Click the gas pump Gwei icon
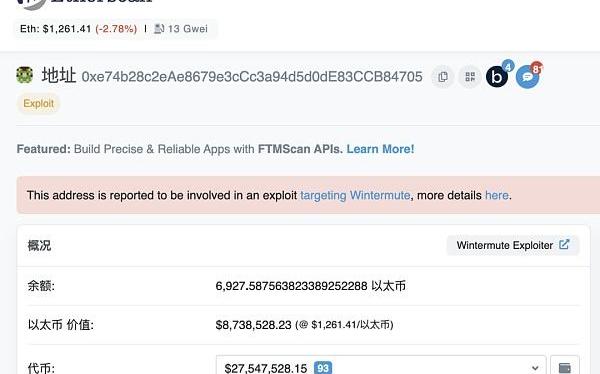Viewport: 600px width, 374px height. coord(159,29)
